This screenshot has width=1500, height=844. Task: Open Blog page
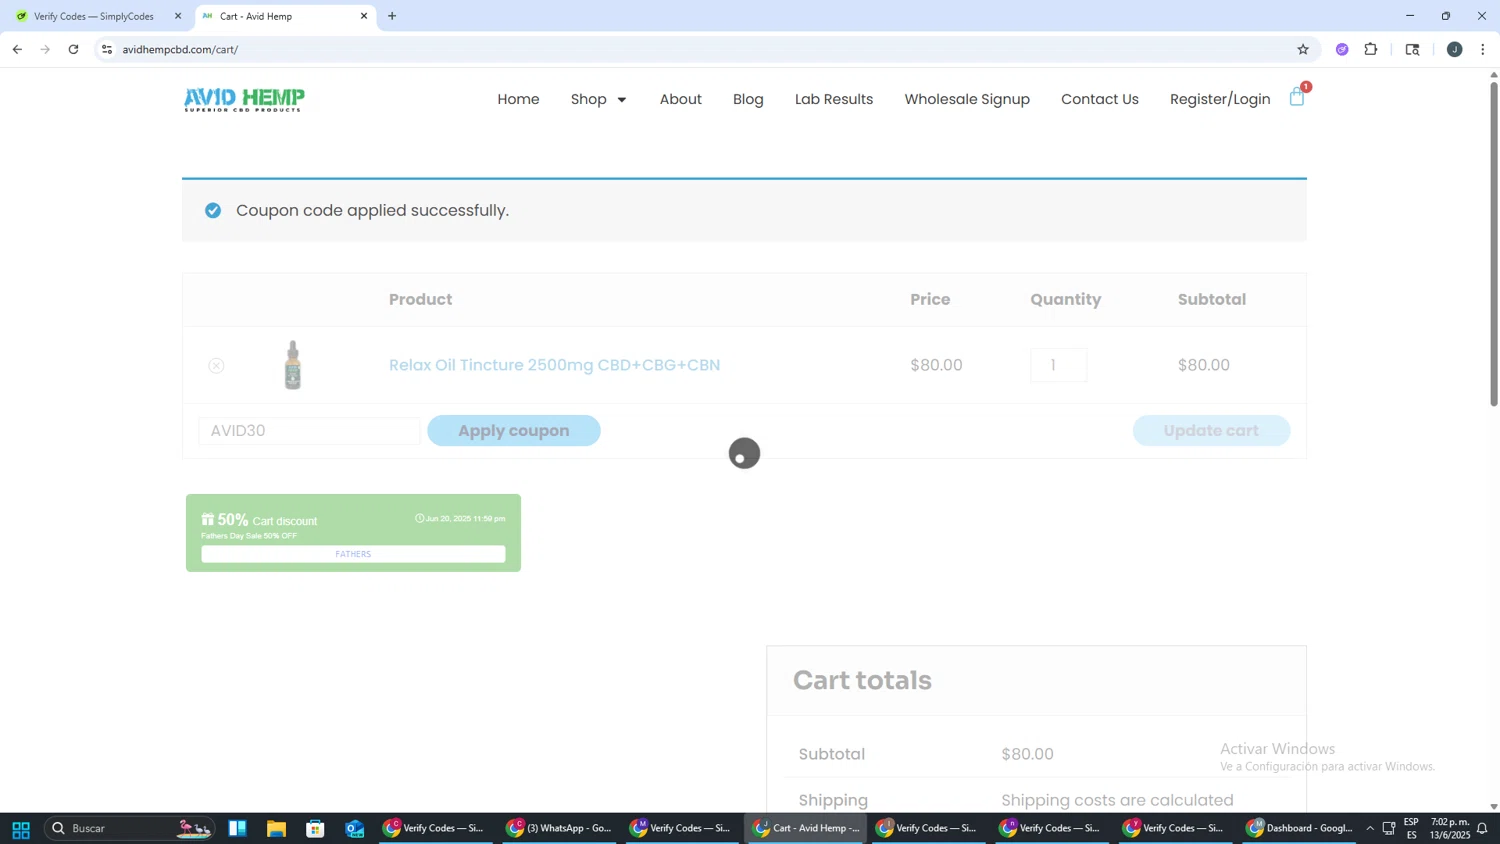point(748,99)
